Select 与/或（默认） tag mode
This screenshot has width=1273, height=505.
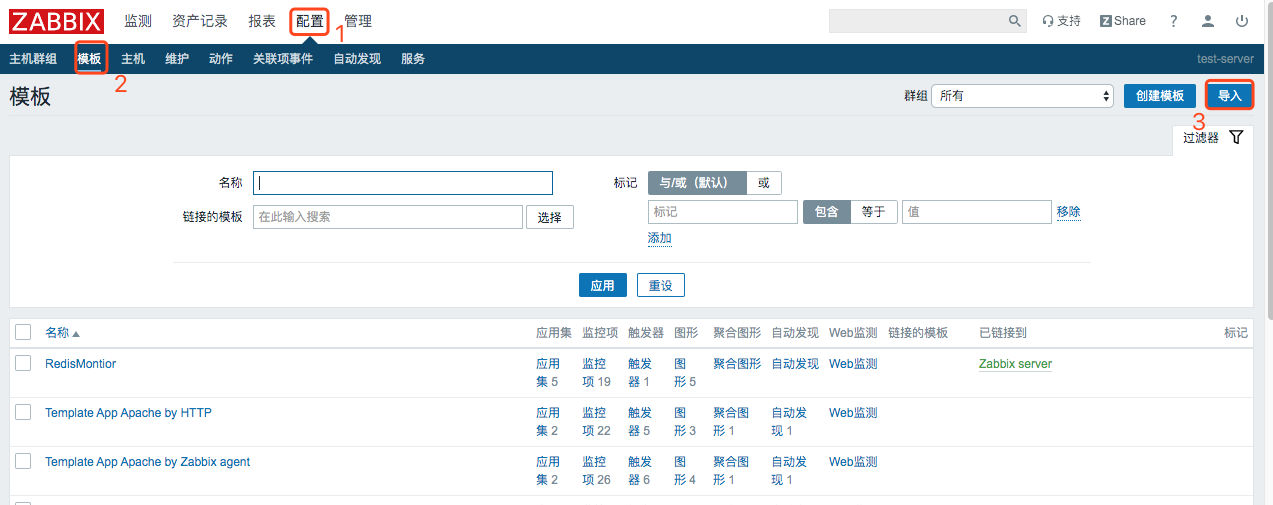point(697,183)
